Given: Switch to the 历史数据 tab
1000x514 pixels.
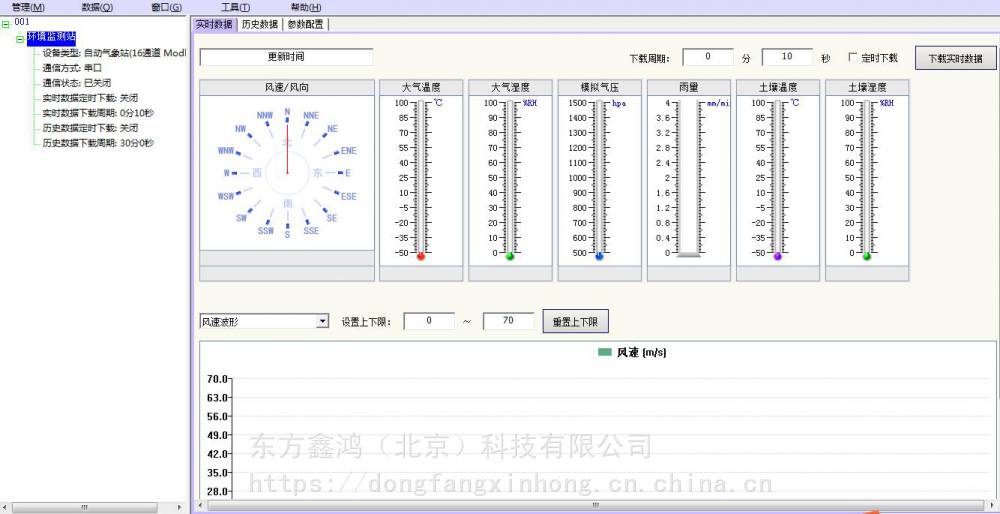Looking at the screenshot, I should pyautogui.click(x=260, y=24).
